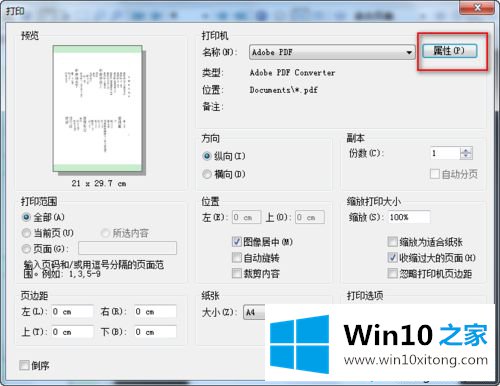This screenshot has width=500, height=386.
Task: Click left margin 左(L) field
Action: click(x=72, y=312)
